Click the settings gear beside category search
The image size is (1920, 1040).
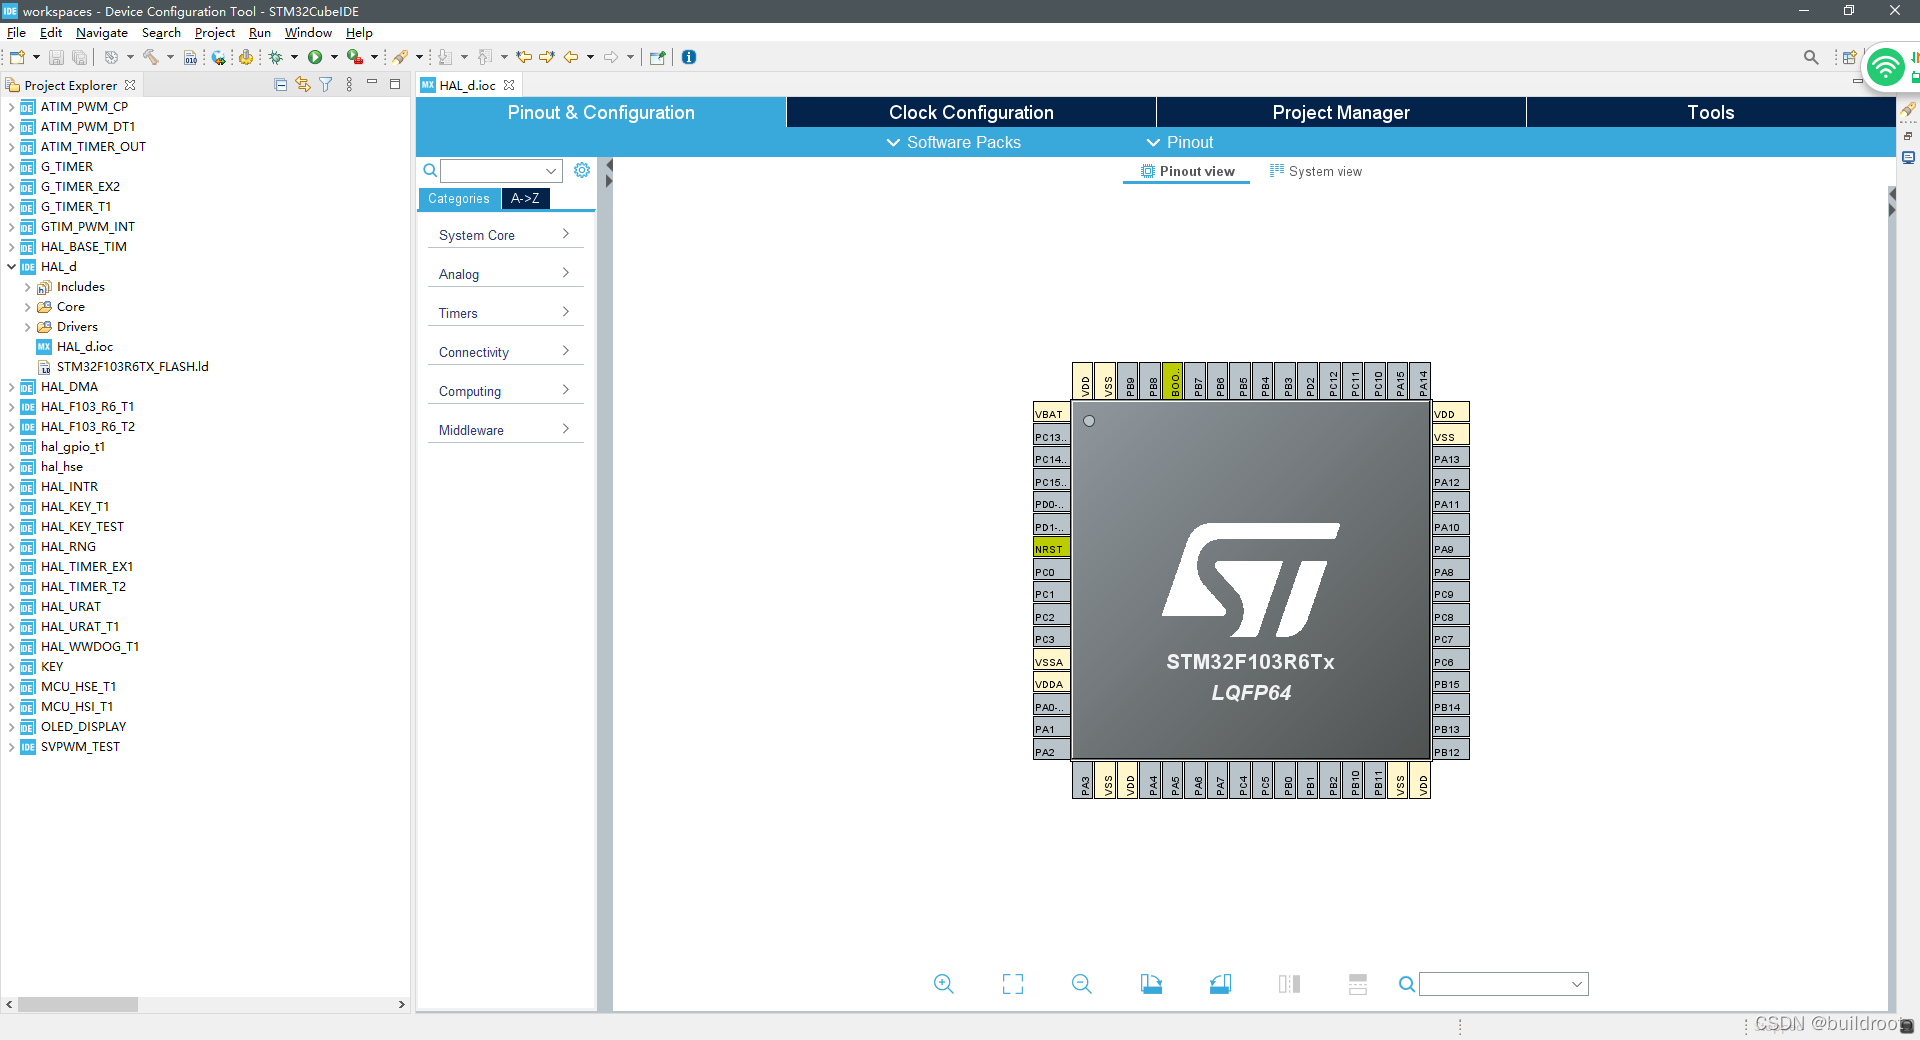(x=582, y=170)
